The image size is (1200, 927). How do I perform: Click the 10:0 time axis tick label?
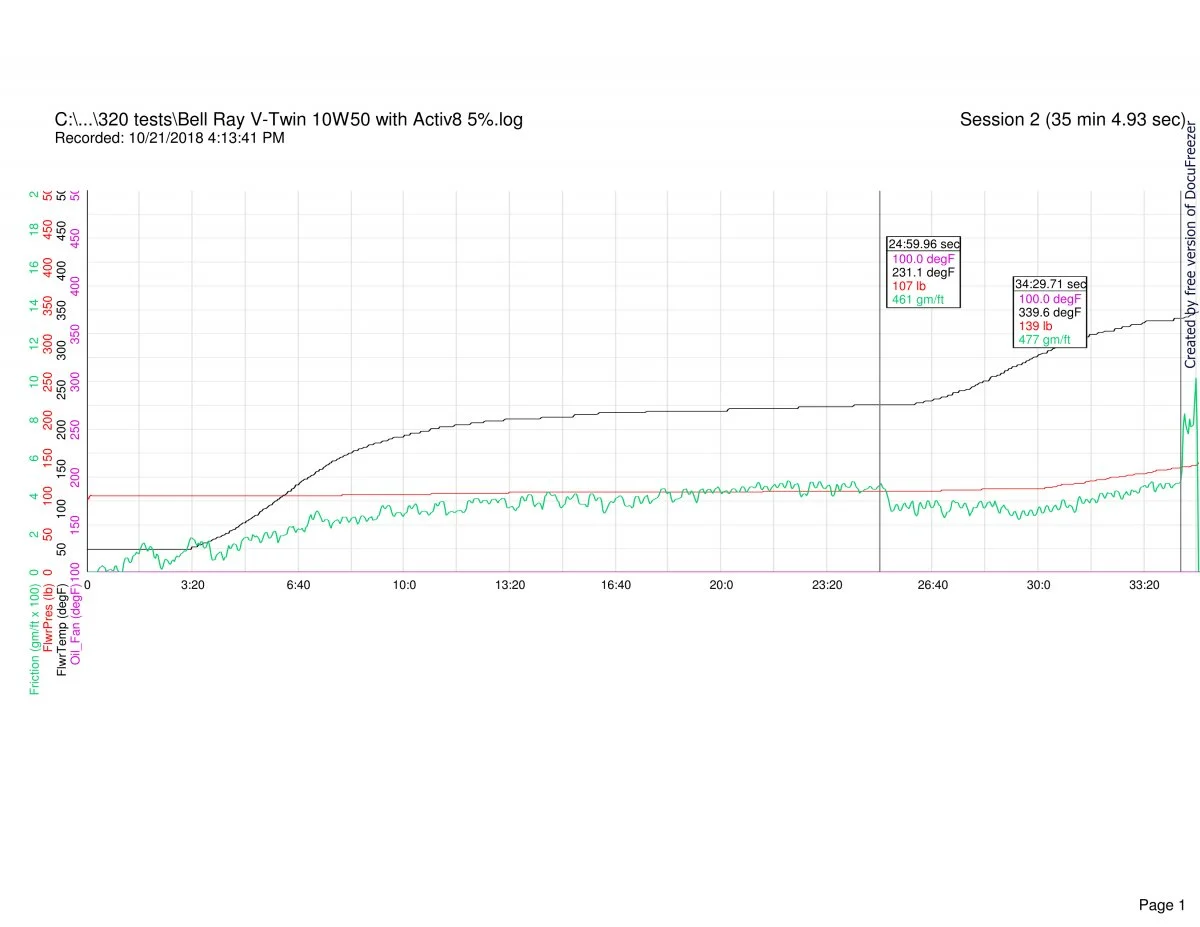click(404, 584)
